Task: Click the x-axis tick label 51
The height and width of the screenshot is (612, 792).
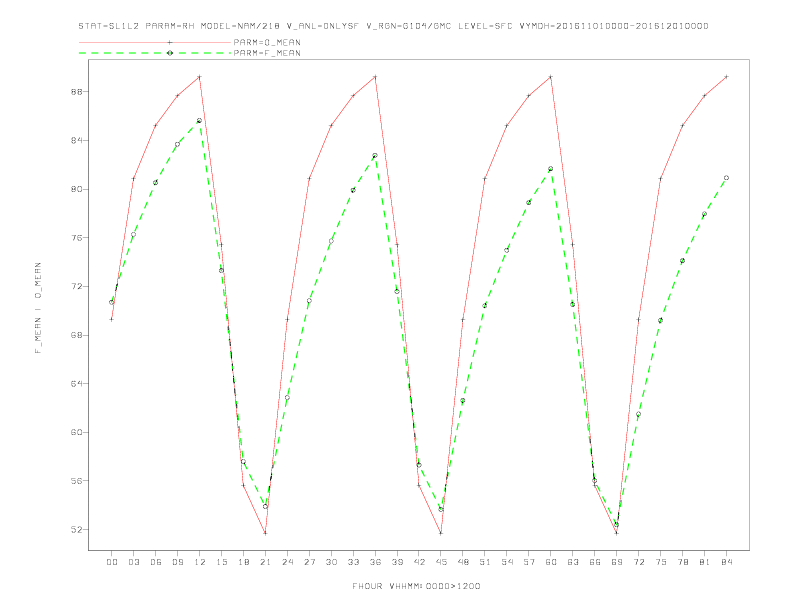Action: (485, 562)
